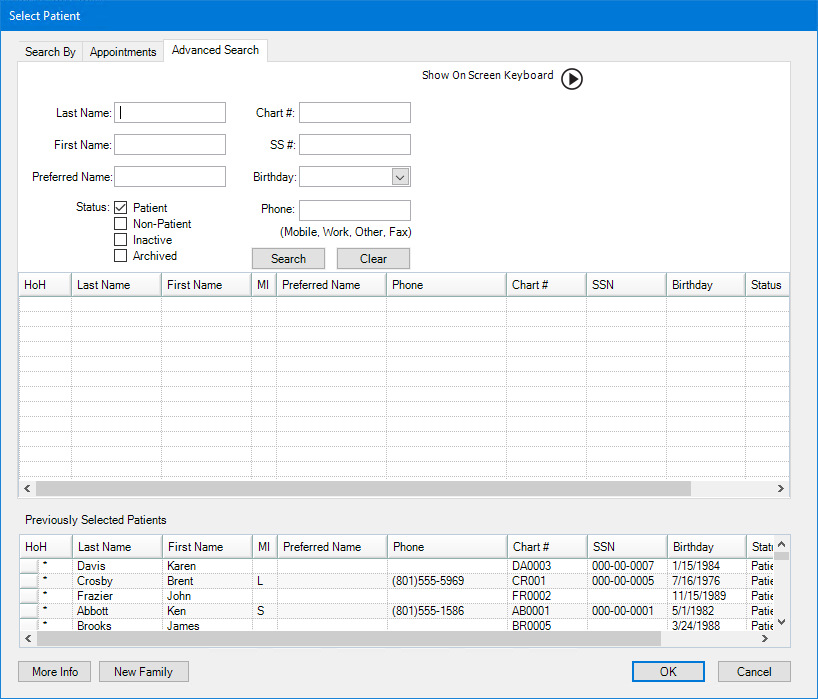The image size is (818, 699).
Task: Check the Inactive status checkbox
Action: click(x=120, y=239)
